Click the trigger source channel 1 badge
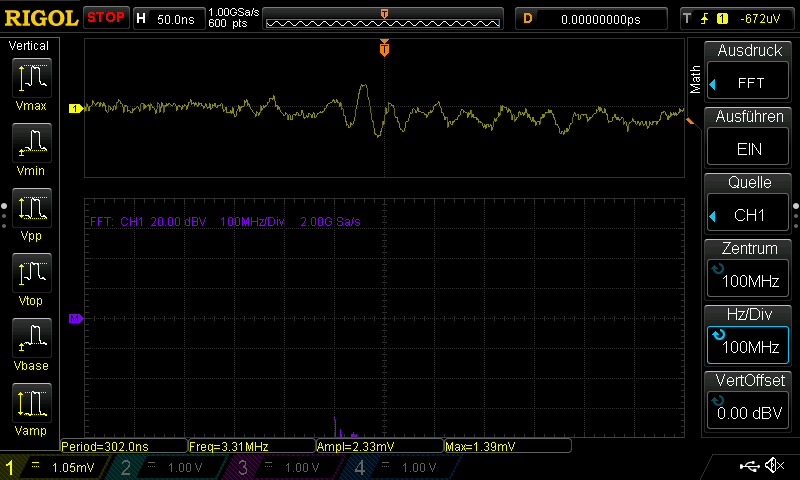Screen dimensions: 800x480 coord(722,19)
